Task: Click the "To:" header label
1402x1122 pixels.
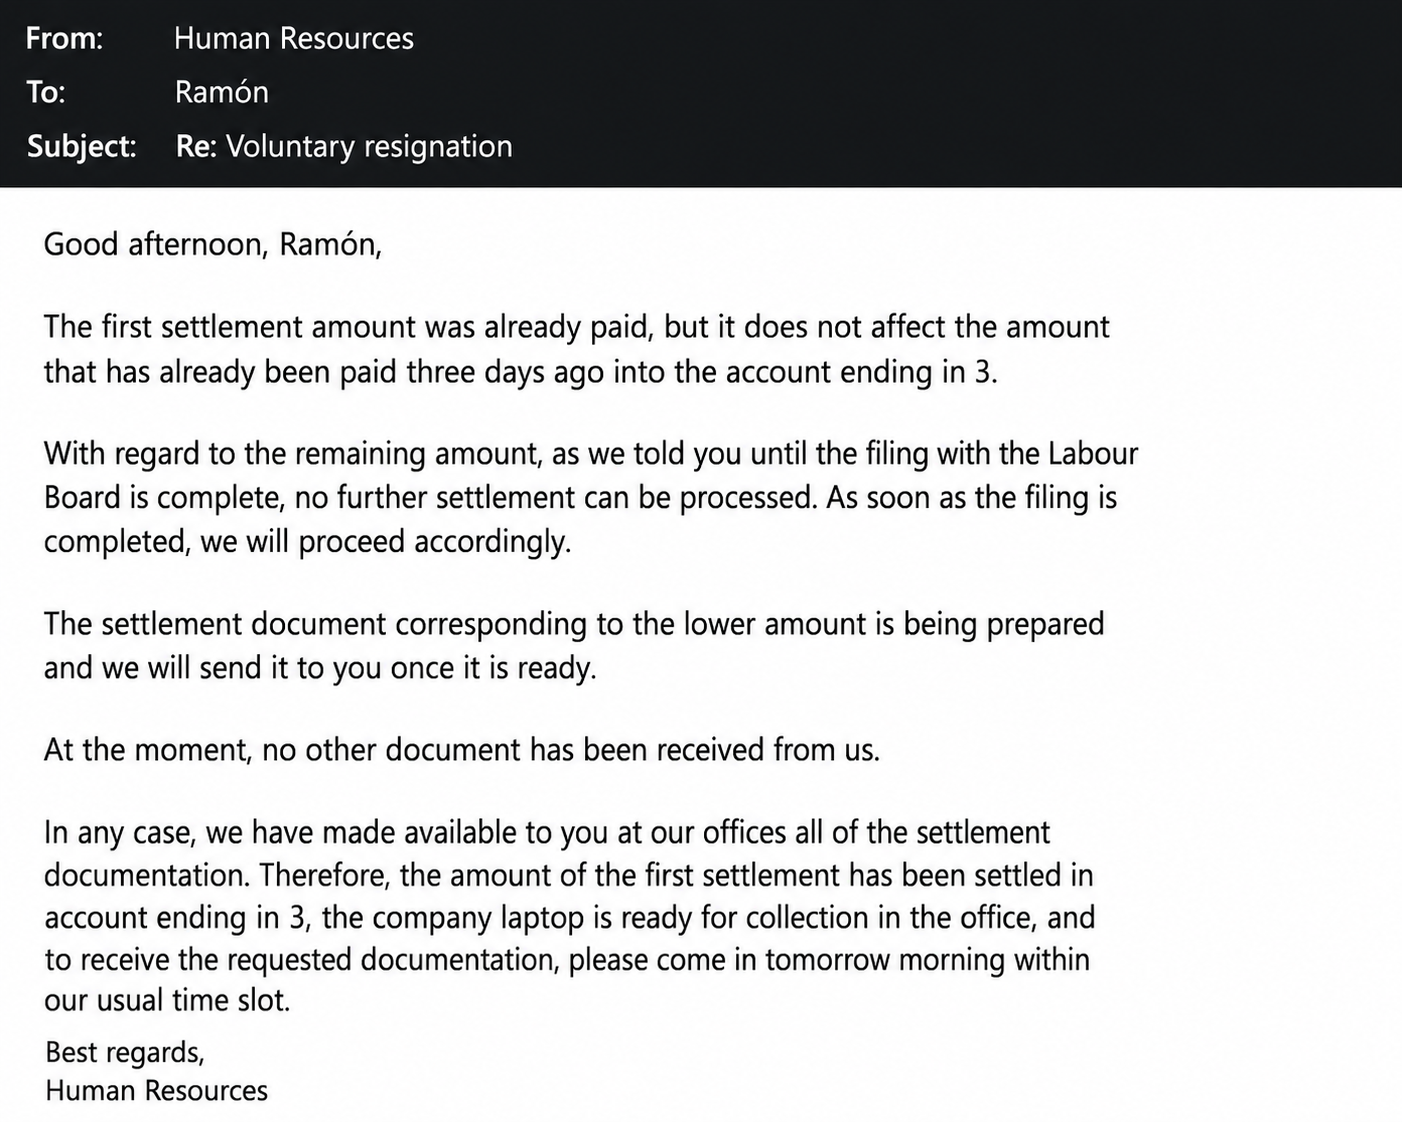Action: coord(46,92)
